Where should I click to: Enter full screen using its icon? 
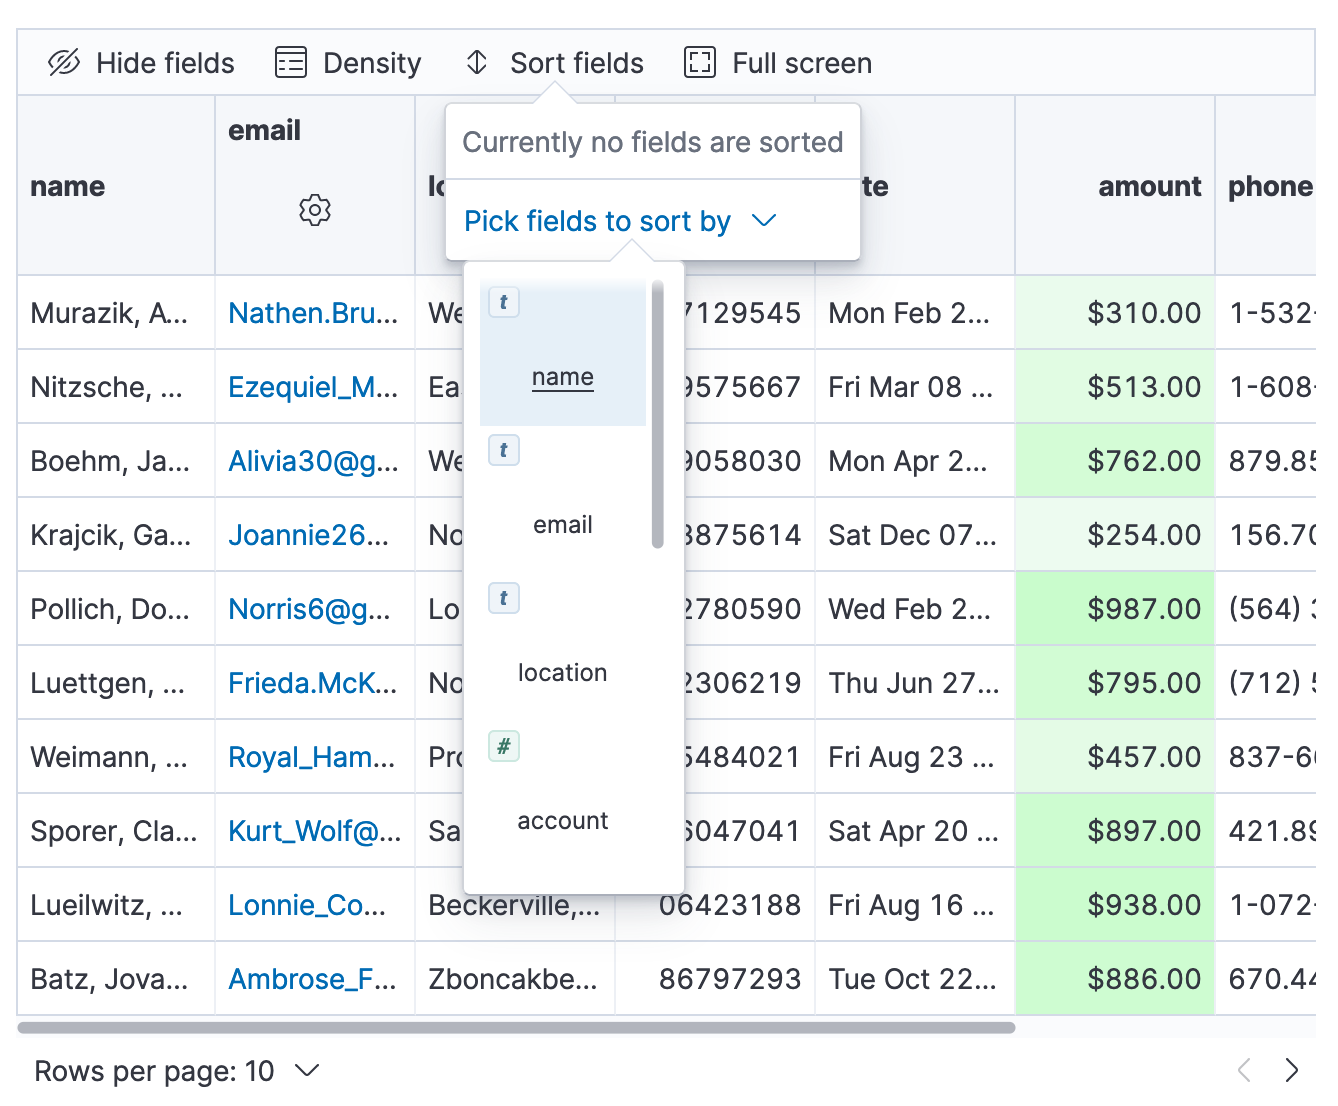tap(700, 62)
